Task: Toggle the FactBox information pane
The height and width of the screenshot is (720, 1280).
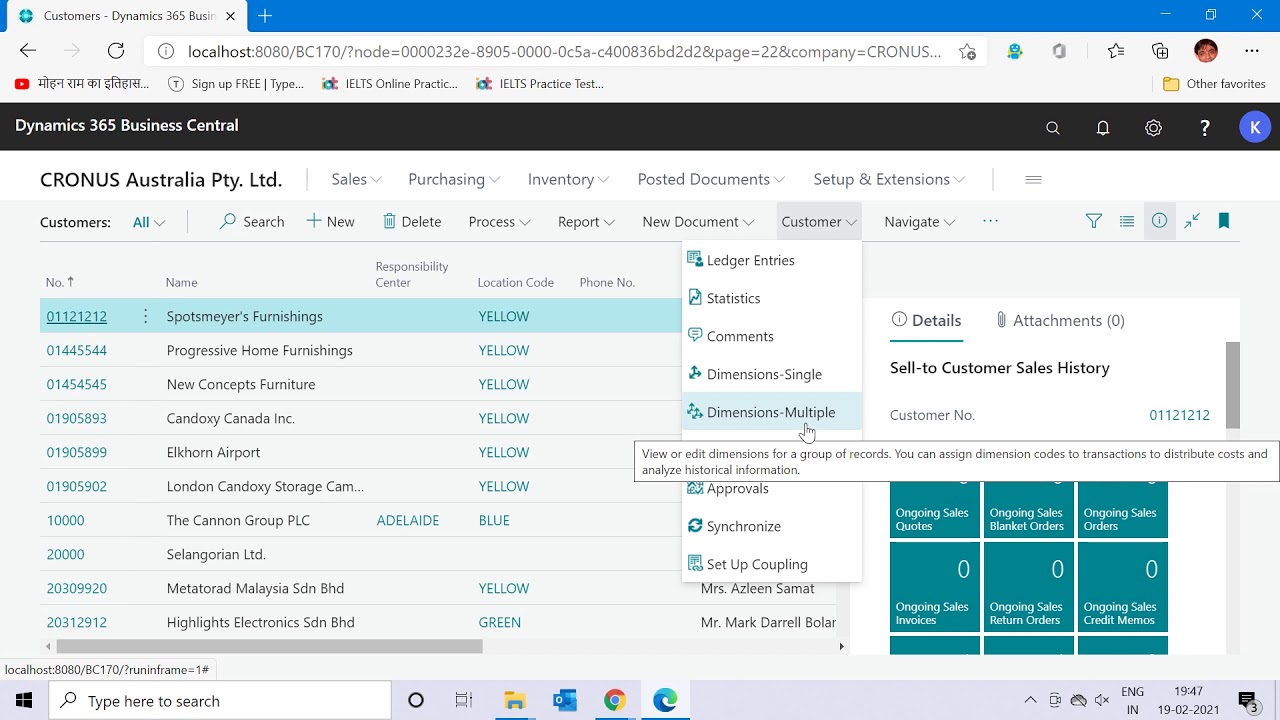Action: tap(1159, 221)
